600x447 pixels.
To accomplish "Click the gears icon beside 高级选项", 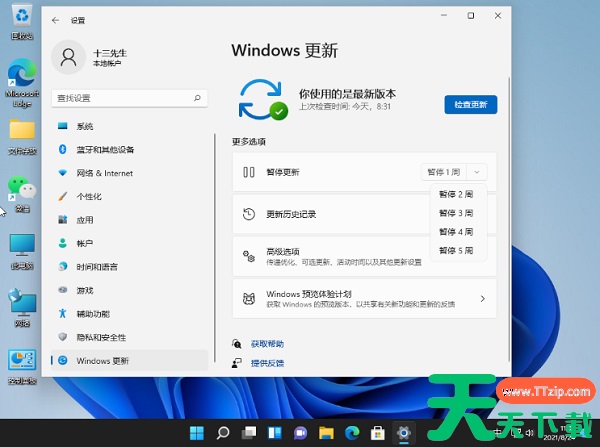I will [249, 256].
